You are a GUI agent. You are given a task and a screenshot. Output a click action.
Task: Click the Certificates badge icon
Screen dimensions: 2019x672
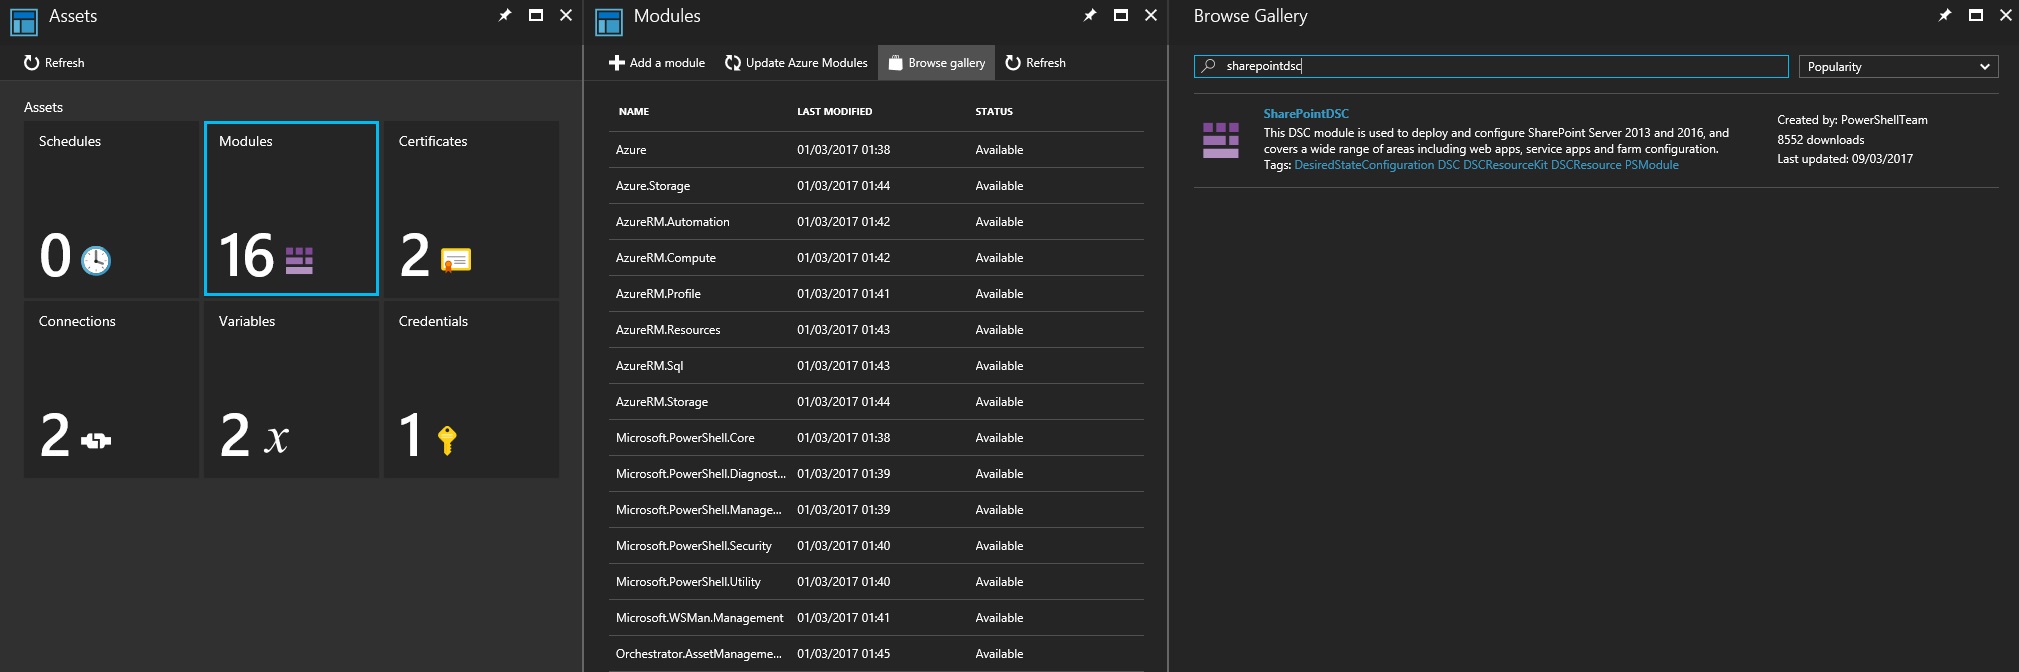tap(456, 260)
